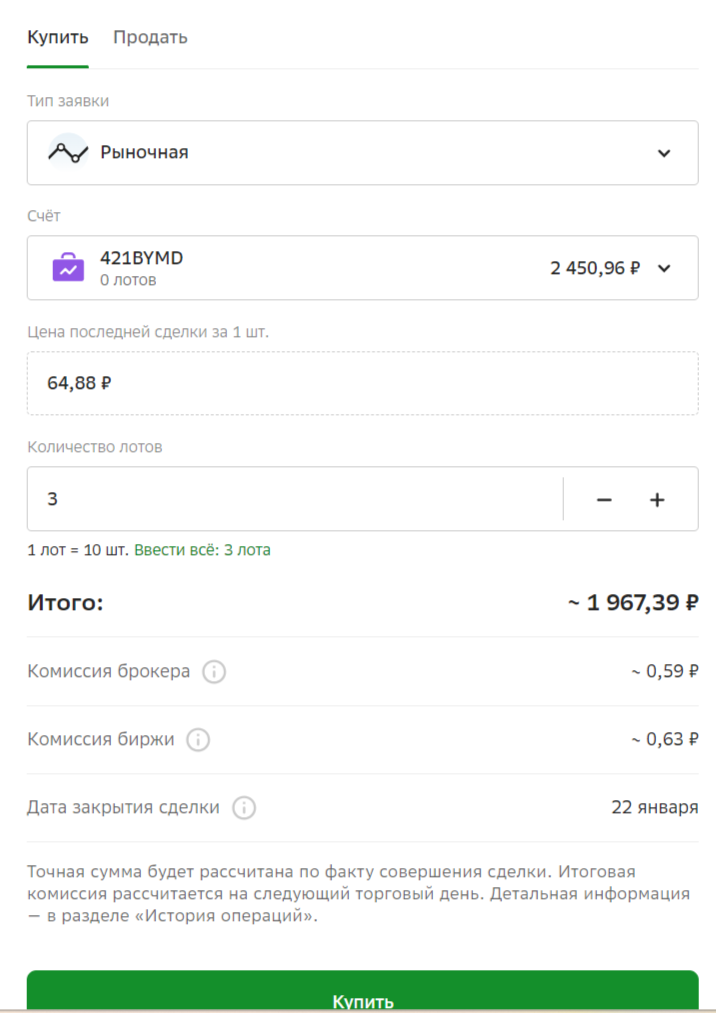Image resolution: width=716 pixels, height=1013 pixels.
Task: Switch to the Продать tab
Action: pos(150,37)
